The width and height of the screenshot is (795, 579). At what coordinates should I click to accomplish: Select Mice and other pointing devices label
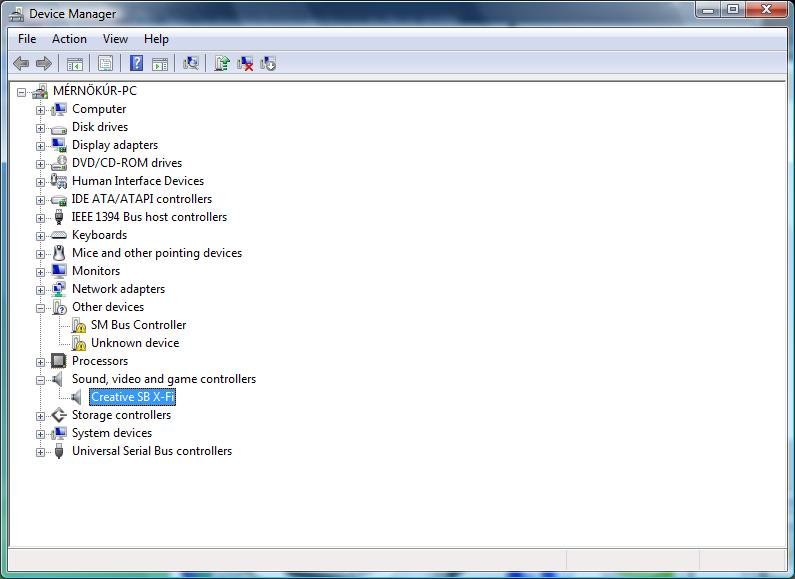(x=157, y=253)
